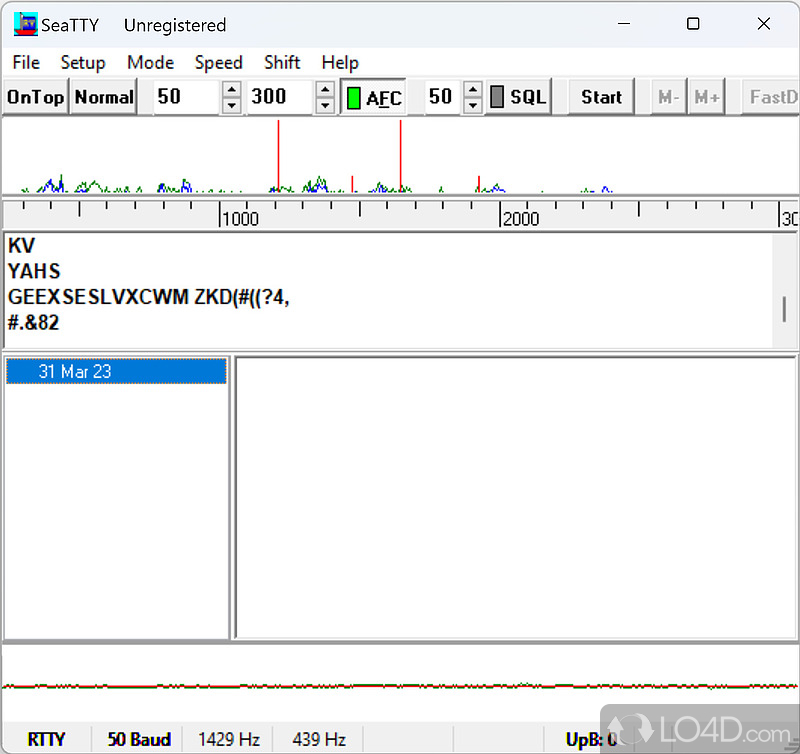Open the File menu
The image size is (800, 754).
pos(26,63)
